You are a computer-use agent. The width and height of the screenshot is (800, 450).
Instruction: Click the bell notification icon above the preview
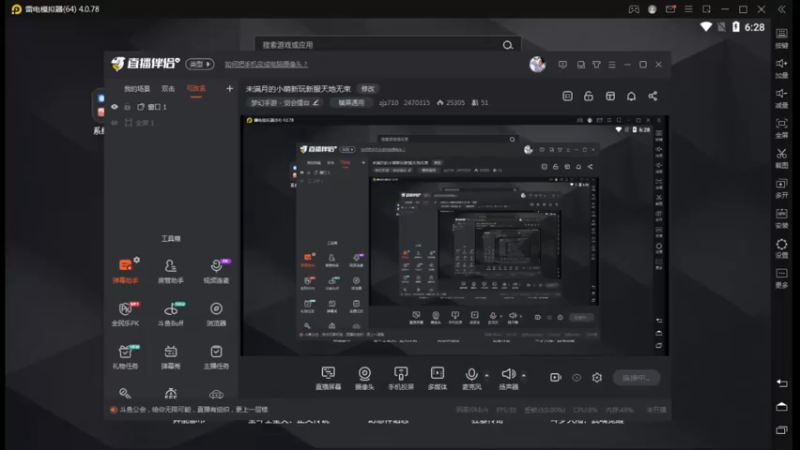631,96
